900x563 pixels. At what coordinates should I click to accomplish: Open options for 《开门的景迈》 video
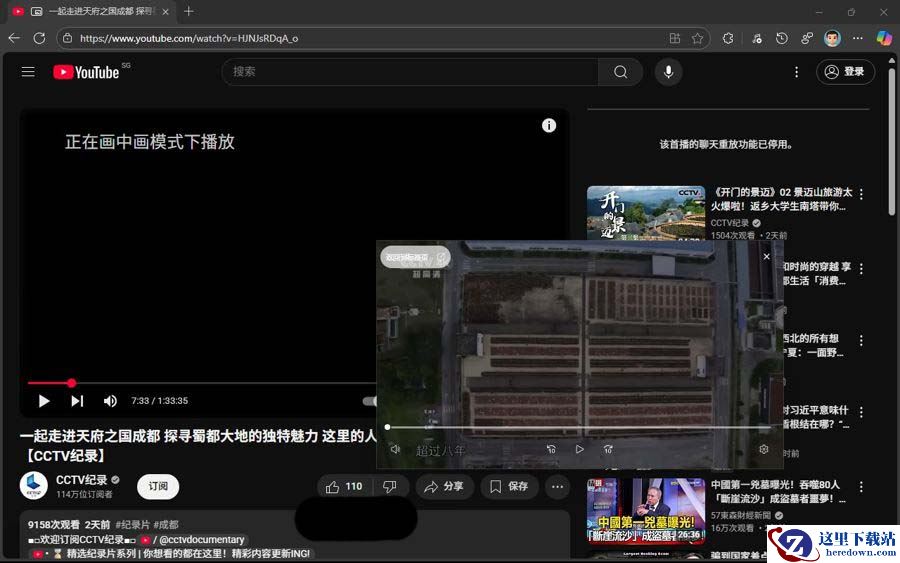(x=861, y=194)
